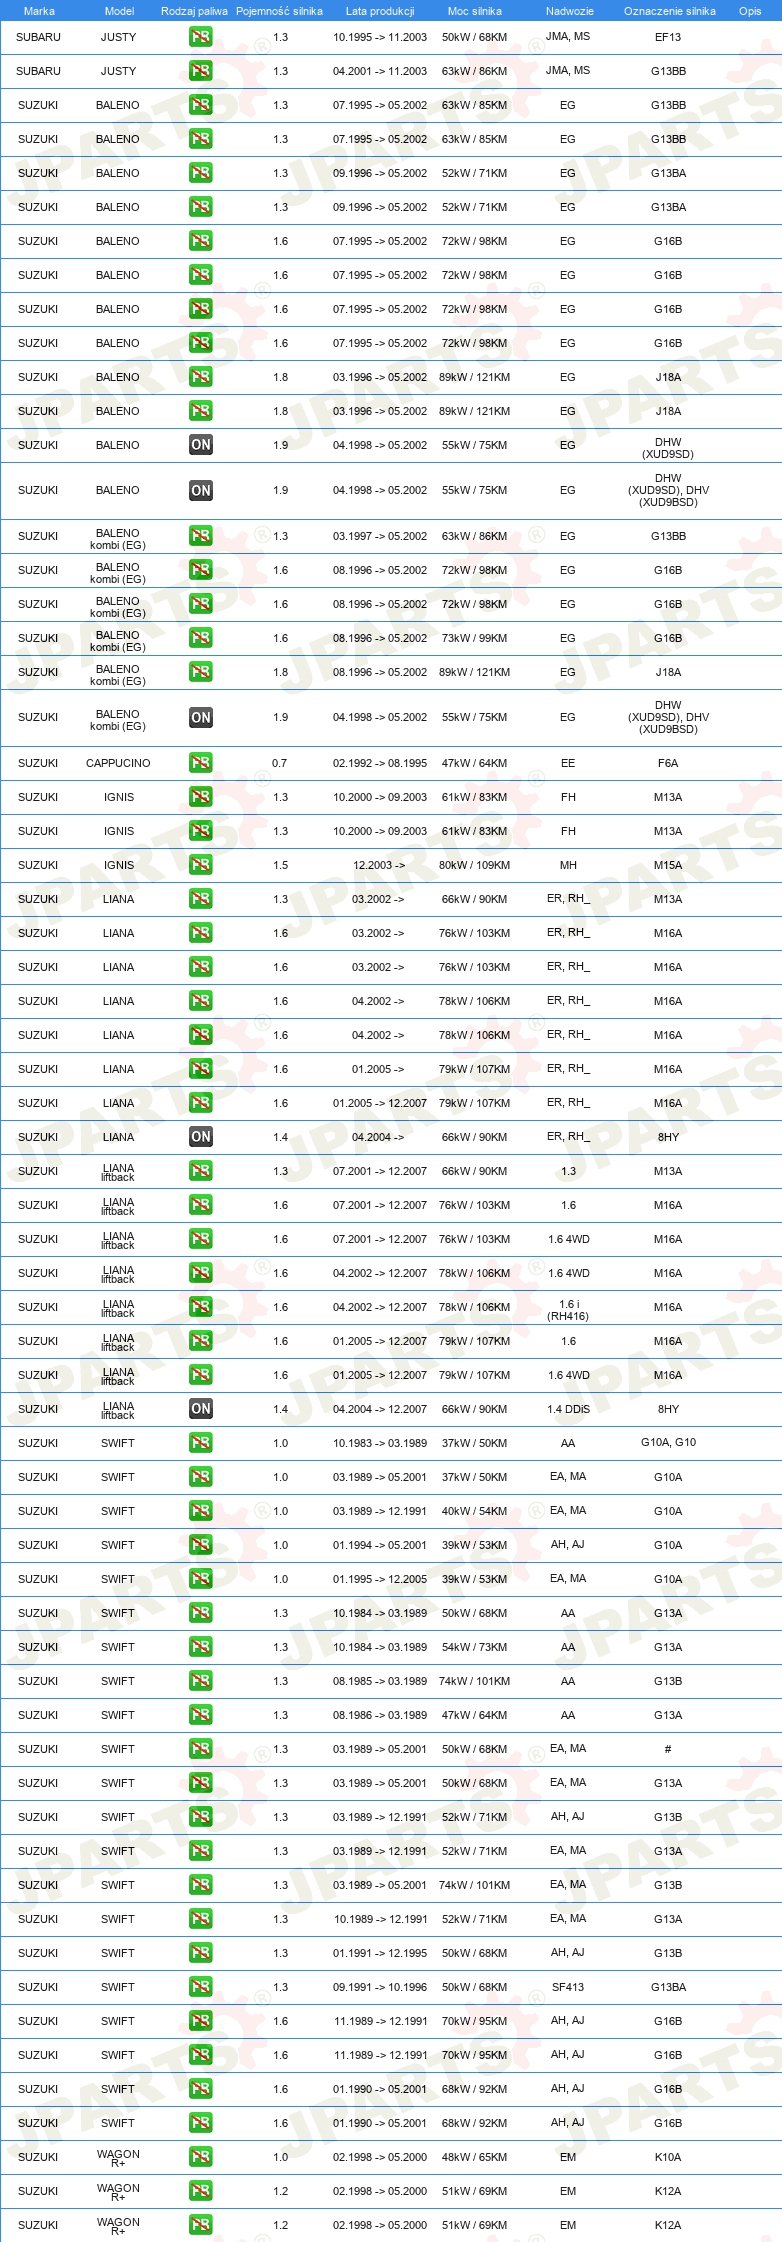Screen dimensions: 782x2242
Task: Click the petrol icon for Baleno kombi 73kW / 99KM
Action: [x=201, y=638]
